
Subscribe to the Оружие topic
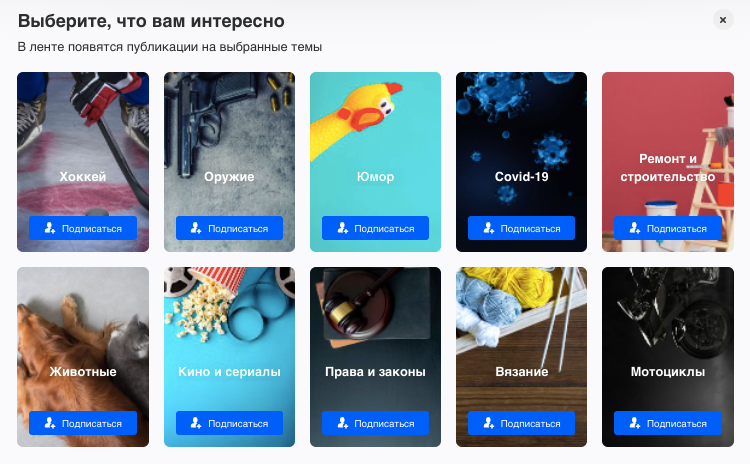(x=229, y=228)
